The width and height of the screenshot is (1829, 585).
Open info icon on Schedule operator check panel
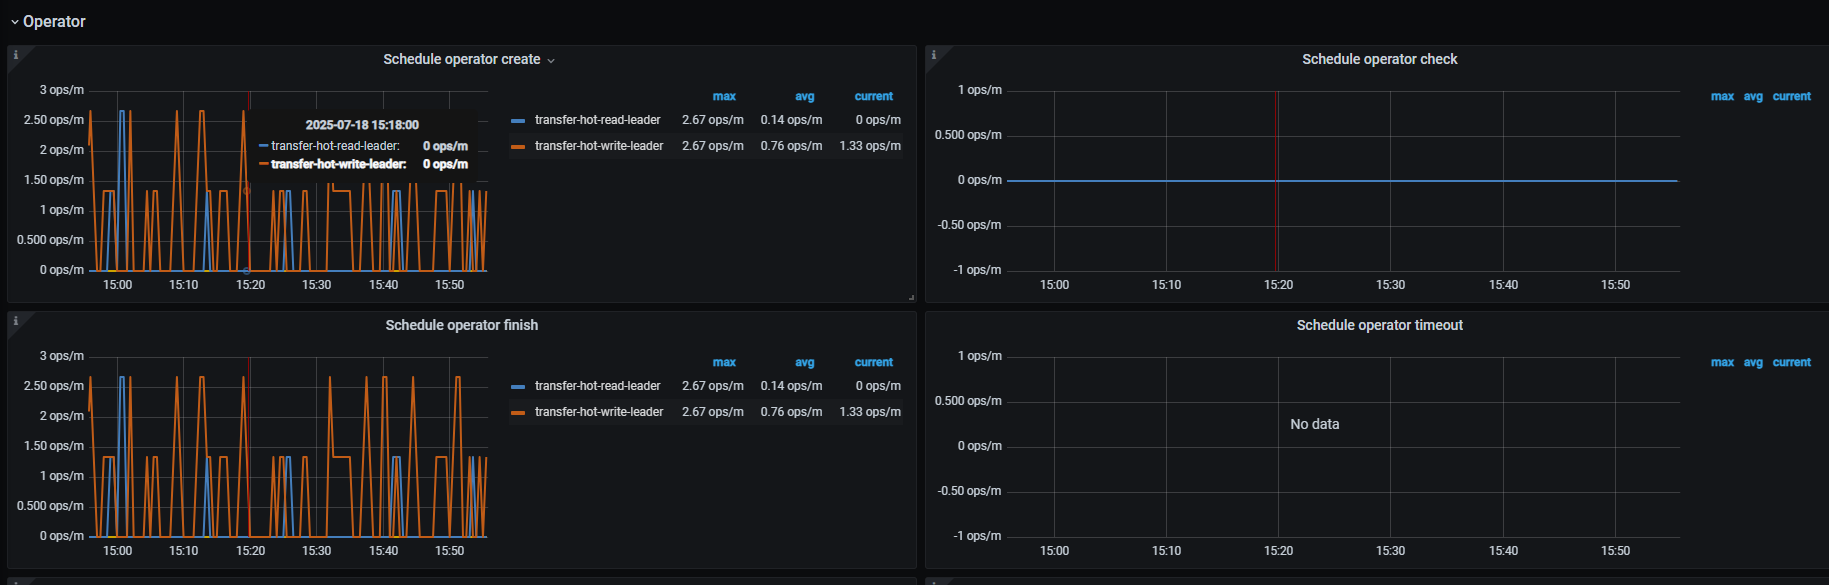coord(934,55)
